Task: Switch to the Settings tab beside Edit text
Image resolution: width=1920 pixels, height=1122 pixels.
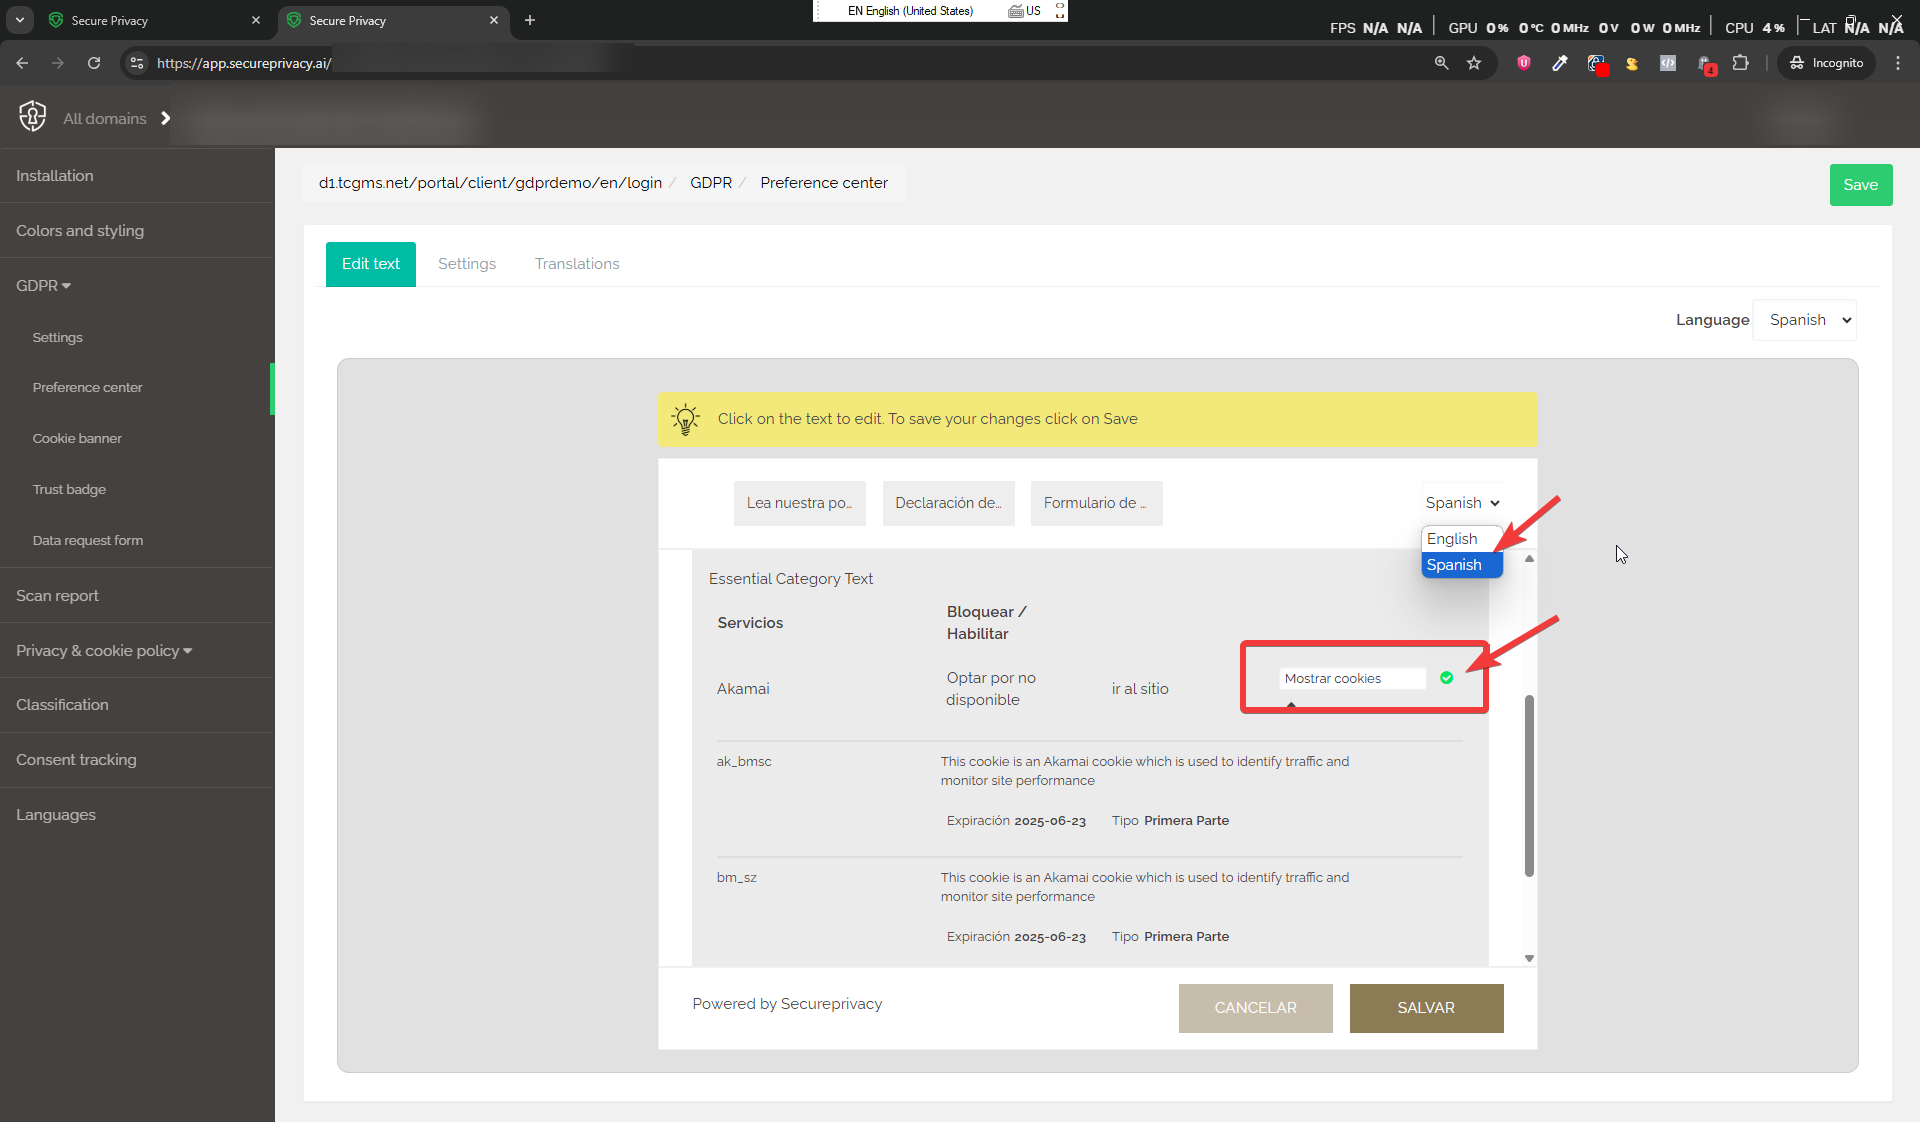Action: click(466, 263)
